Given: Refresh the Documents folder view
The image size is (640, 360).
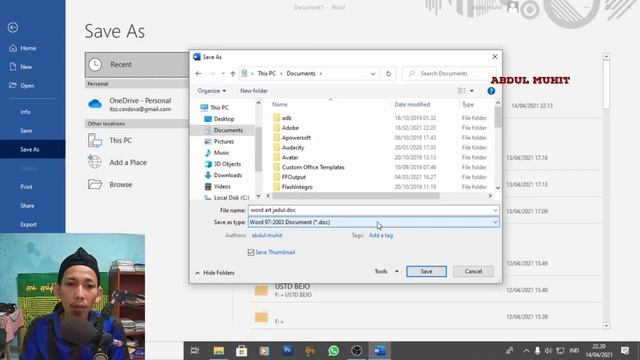Looking at the screenshot, I should tap(388, 74).
